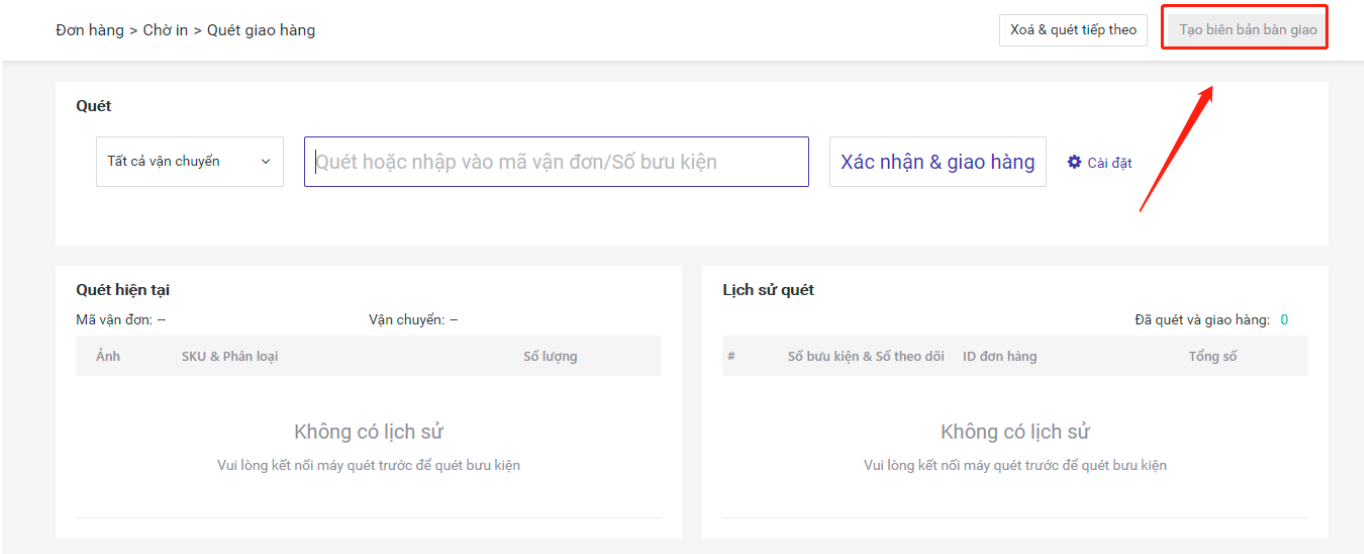Click the # column header in scan history
The image size is (1364, 554).
pos(731,356)
